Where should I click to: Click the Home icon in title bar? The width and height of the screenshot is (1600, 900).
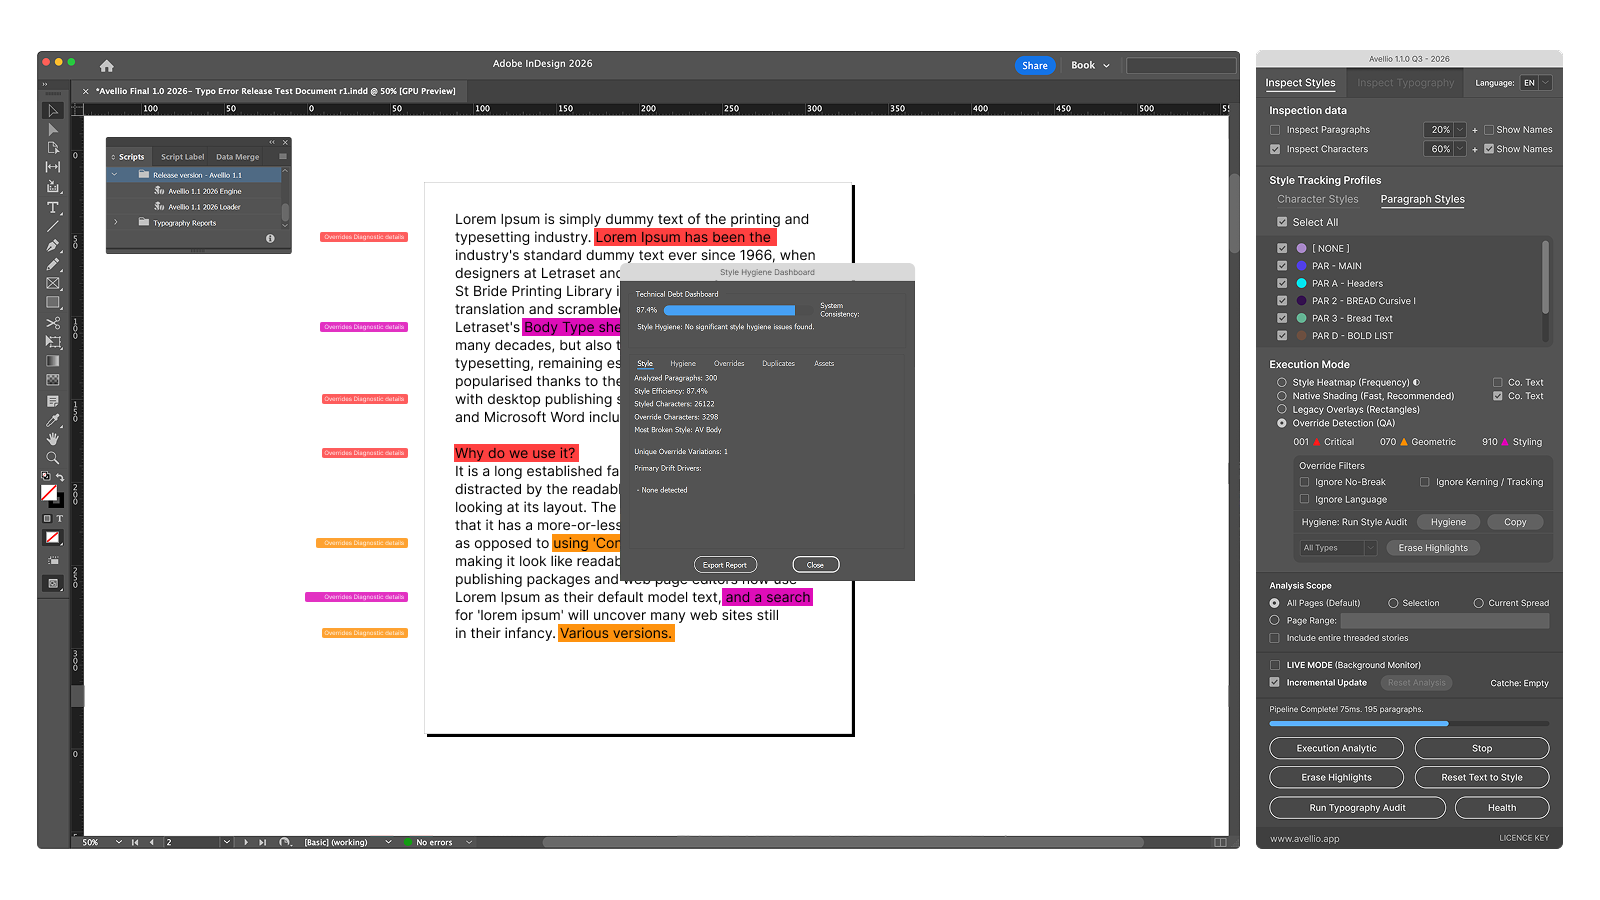tap(107, 66)
